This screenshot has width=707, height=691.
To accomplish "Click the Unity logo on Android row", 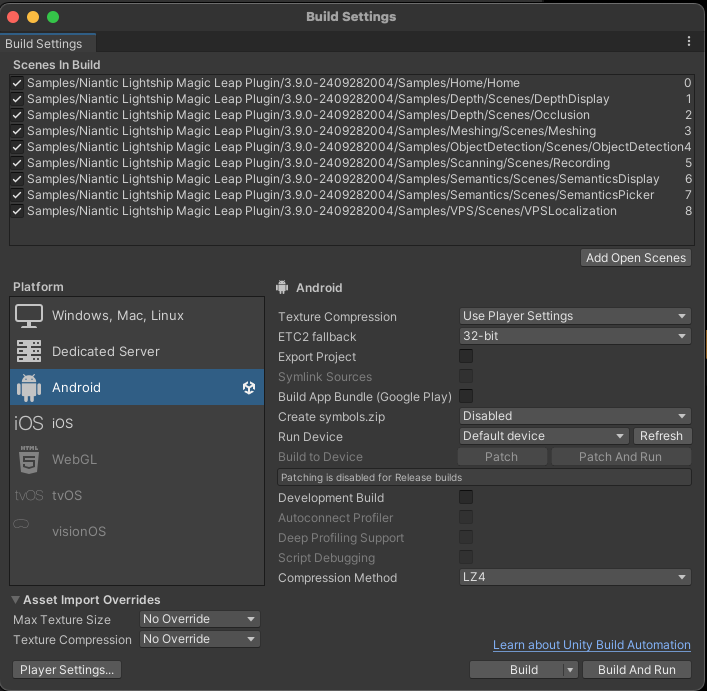I will point(249,388).
